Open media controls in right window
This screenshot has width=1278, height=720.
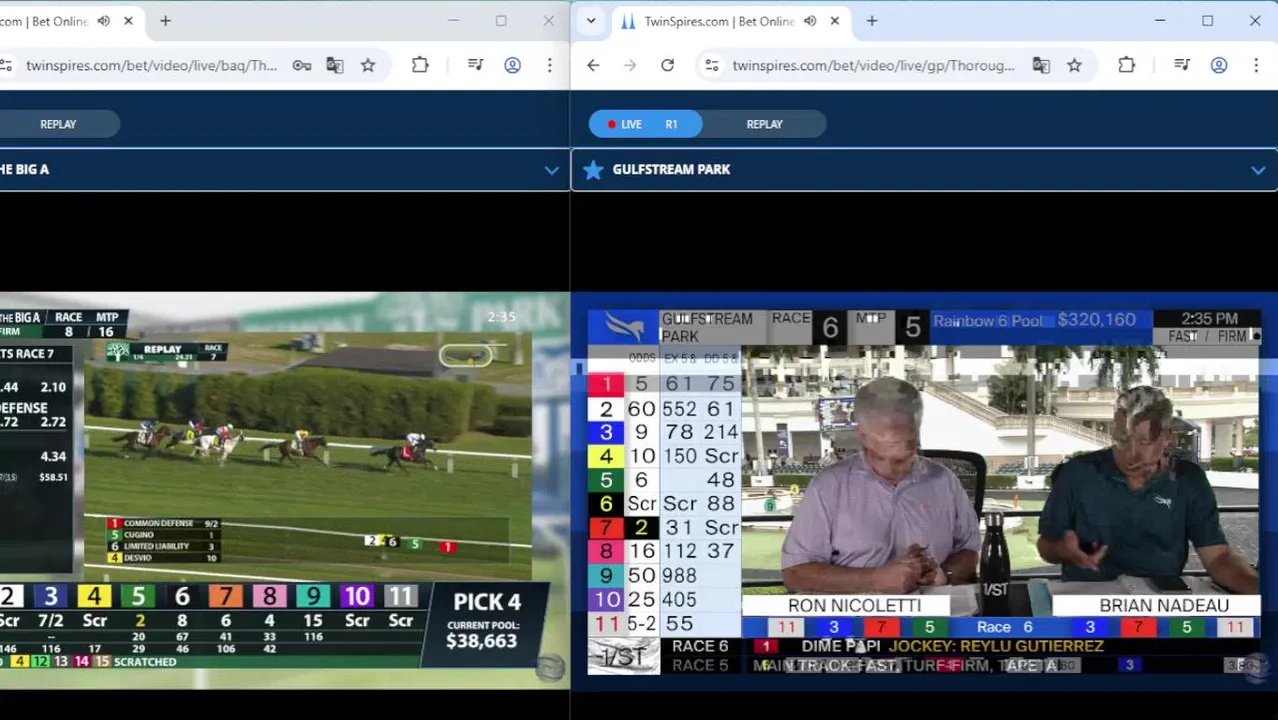tap(1181, 65)
